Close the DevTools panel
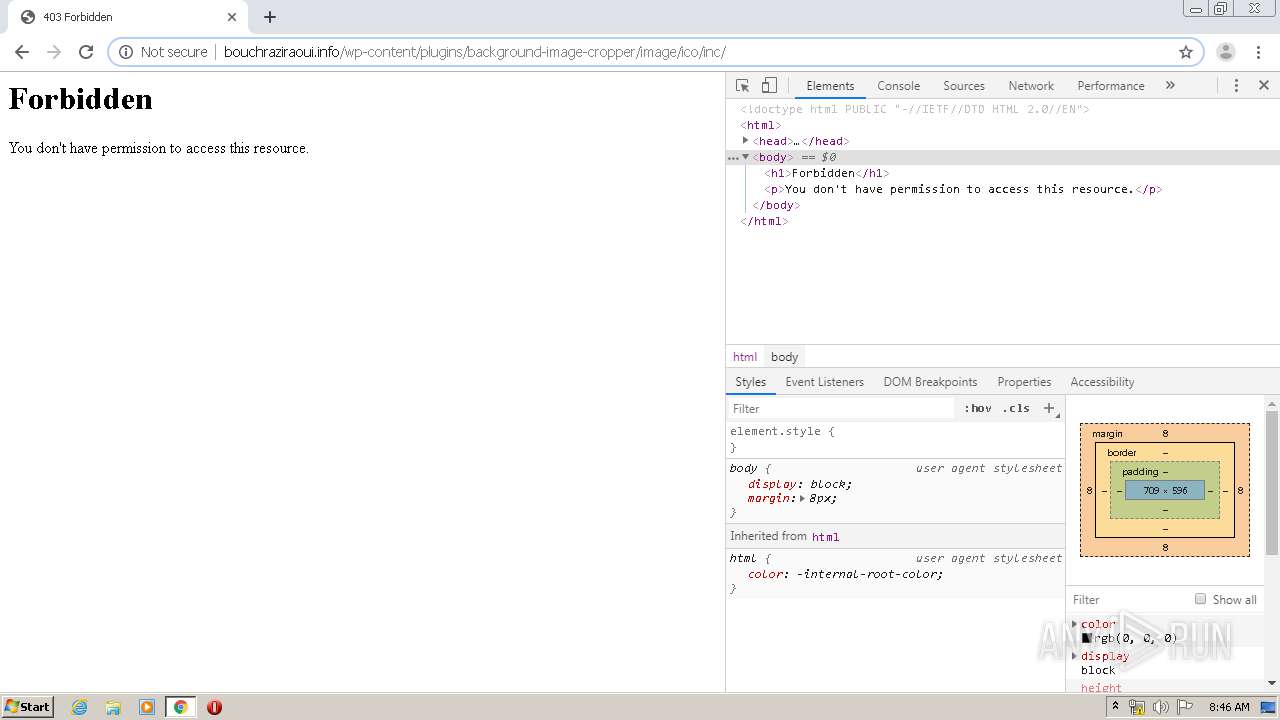Image resolution: width=1280 pixels, height=720 pixels. 1264,86
